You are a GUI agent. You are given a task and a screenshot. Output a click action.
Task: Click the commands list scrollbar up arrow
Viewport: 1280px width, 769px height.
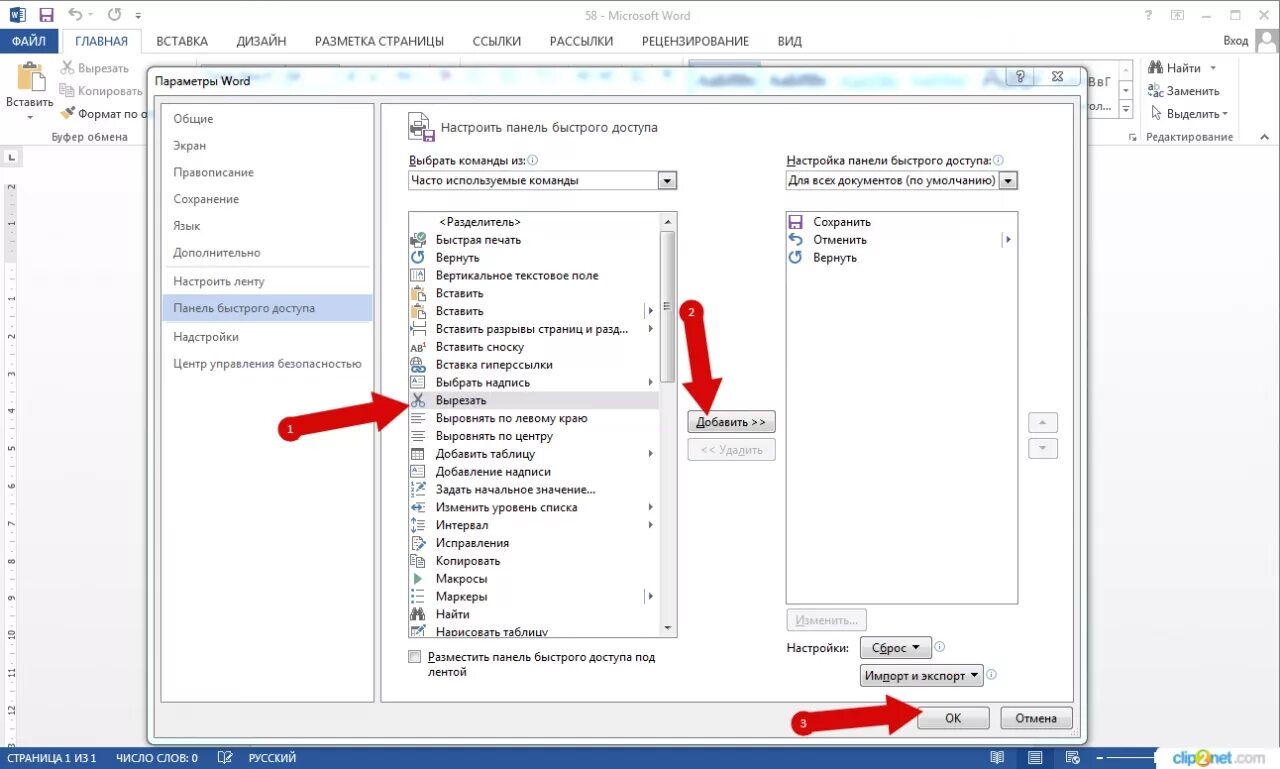(x=668, y=221)
